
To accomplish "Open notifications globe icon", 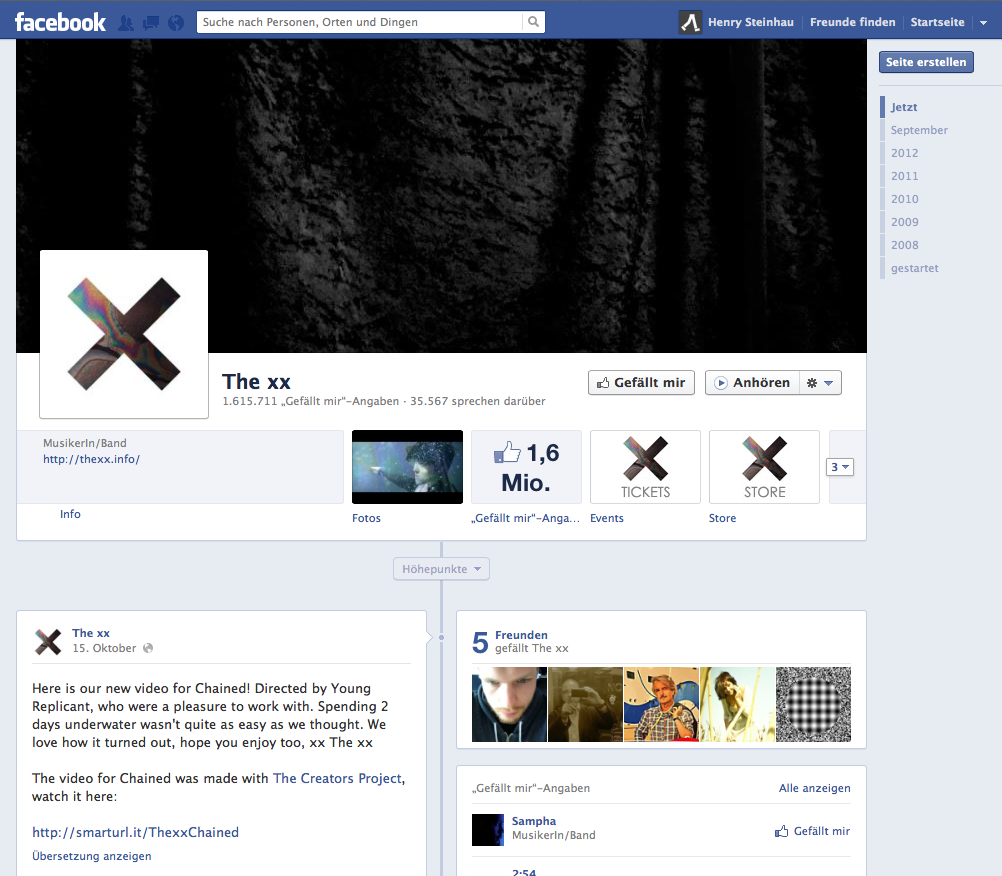I will point(176,23).
